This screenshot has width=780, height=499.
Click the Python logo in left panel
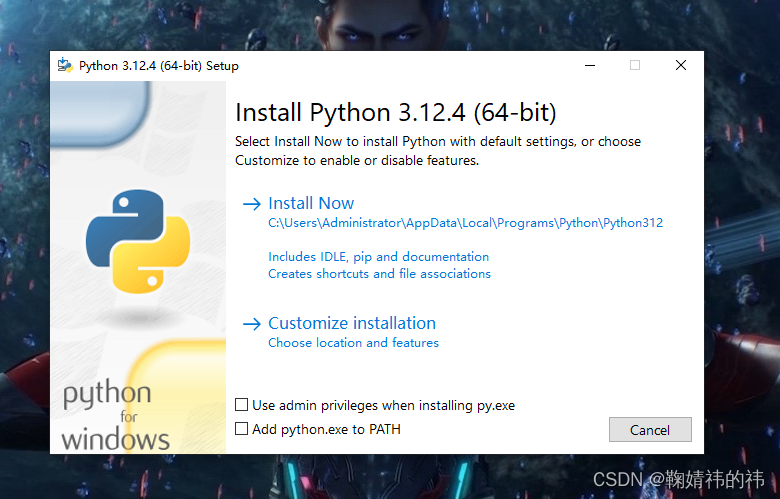138,241
